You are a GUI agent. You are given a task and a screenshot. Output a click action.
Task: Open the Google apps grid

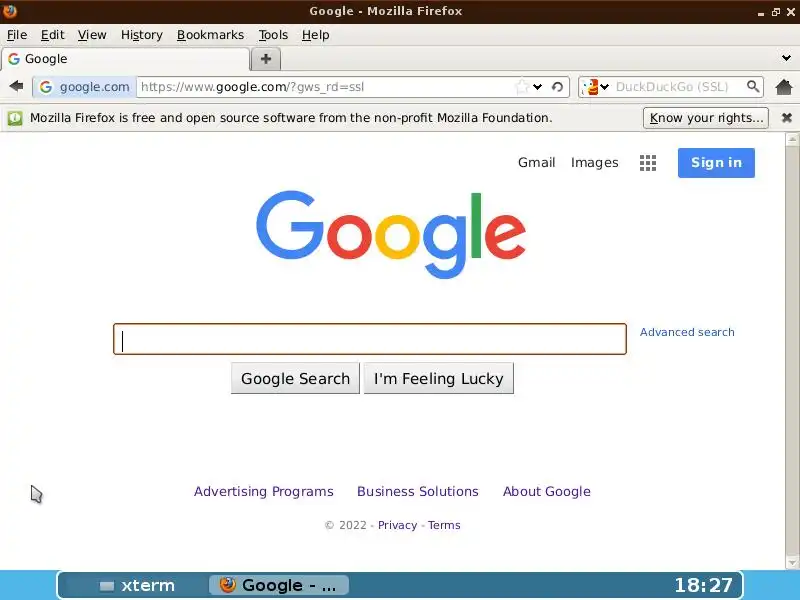(648, 163)
